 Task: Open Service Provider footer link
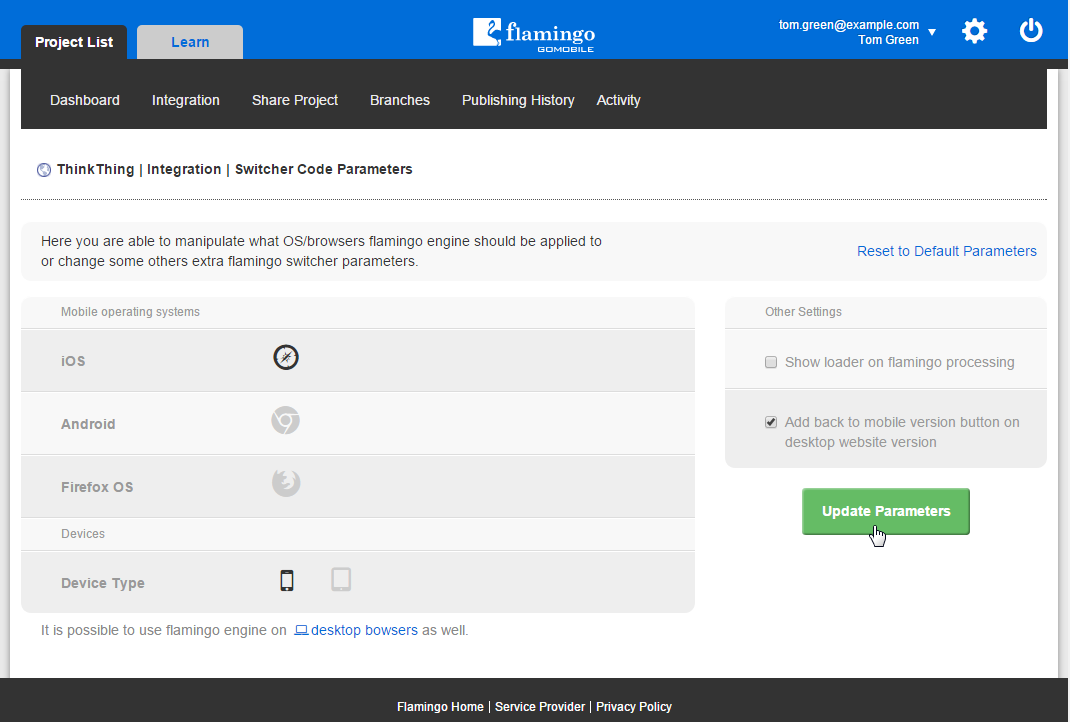tap(540, 707)
